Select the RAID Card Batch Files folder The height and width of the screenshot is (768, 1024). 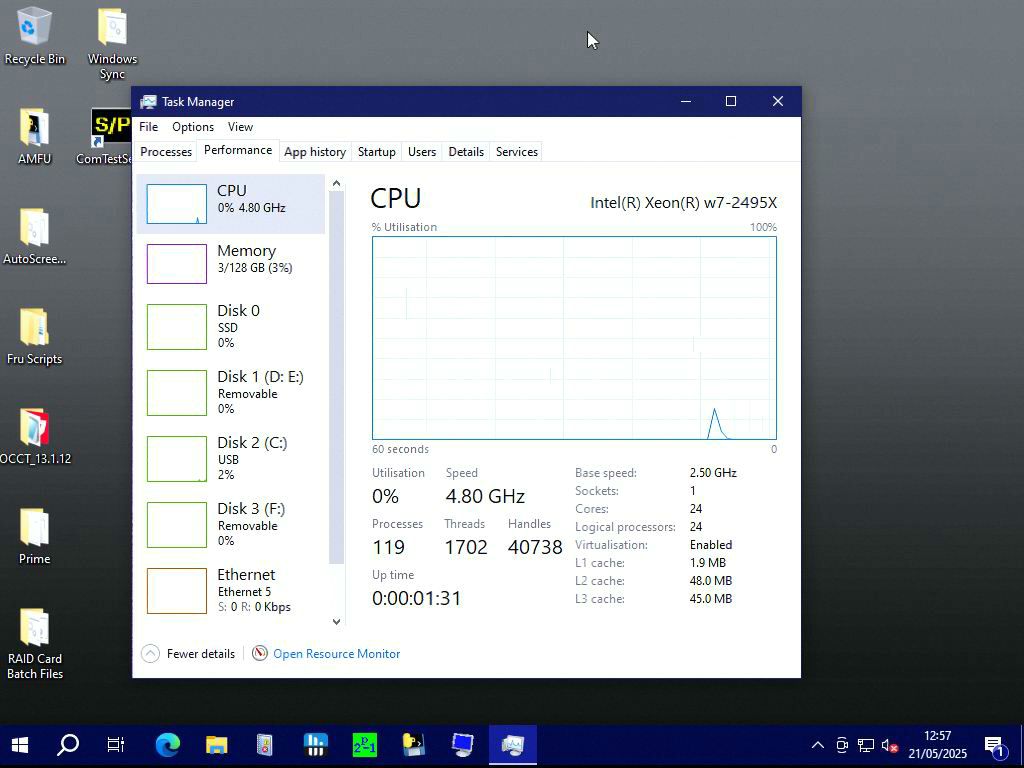tap(35, 644)
